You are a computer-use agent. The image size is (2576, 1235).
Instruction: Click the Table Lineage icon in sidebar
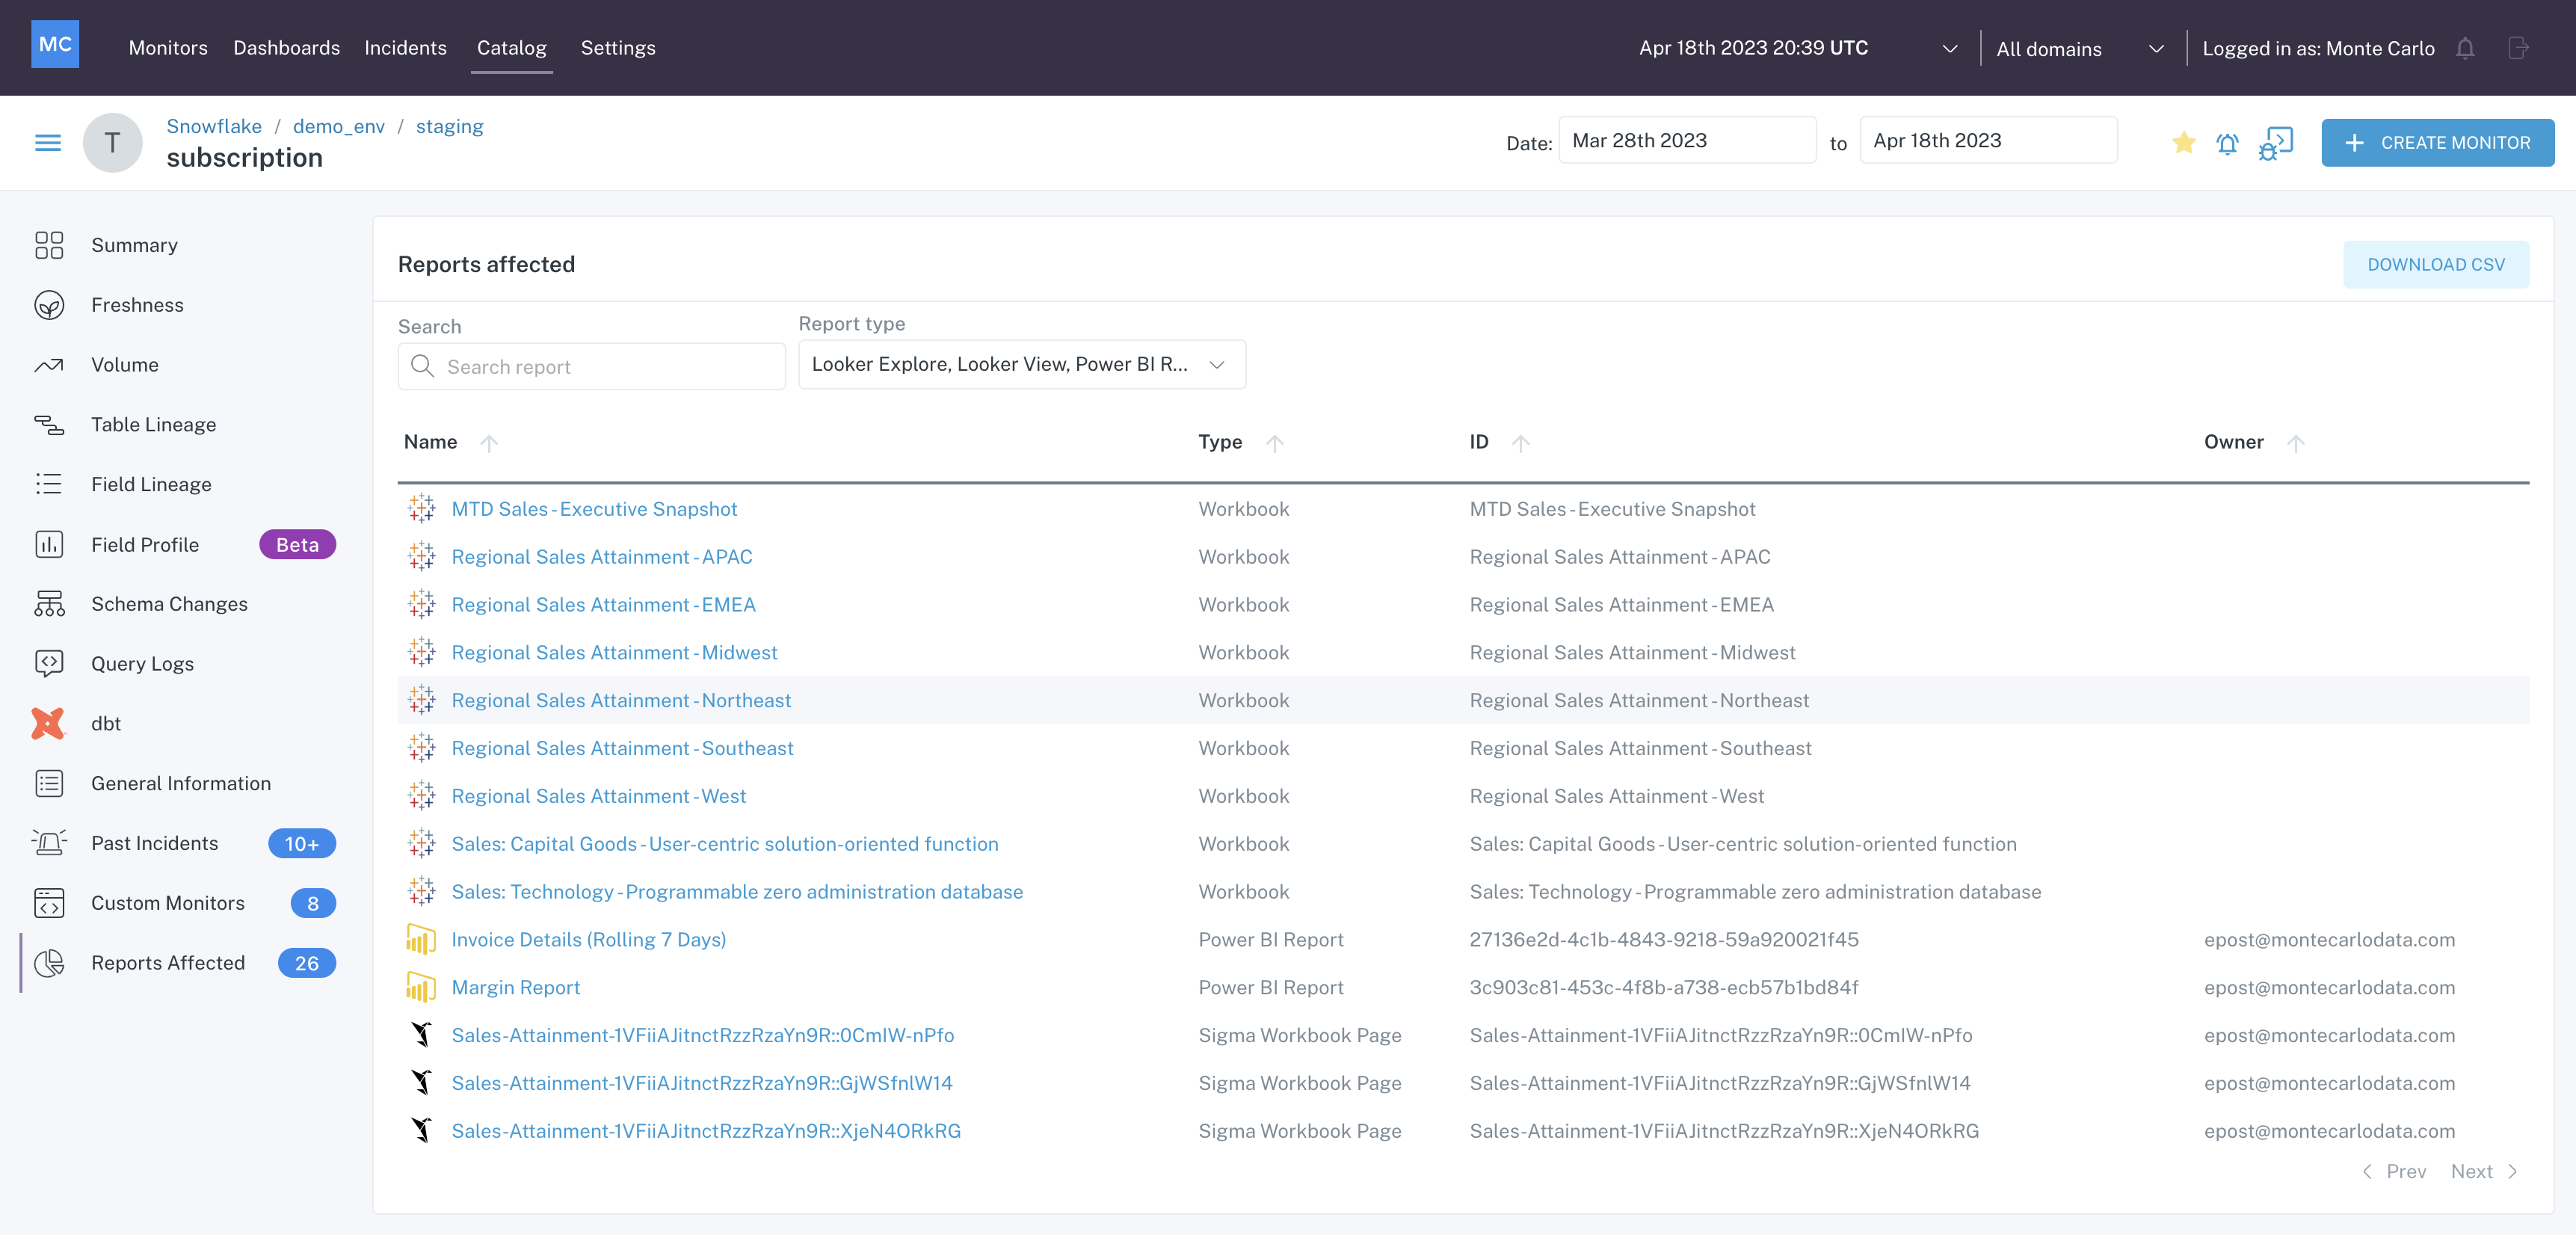(x=49, y=424)
